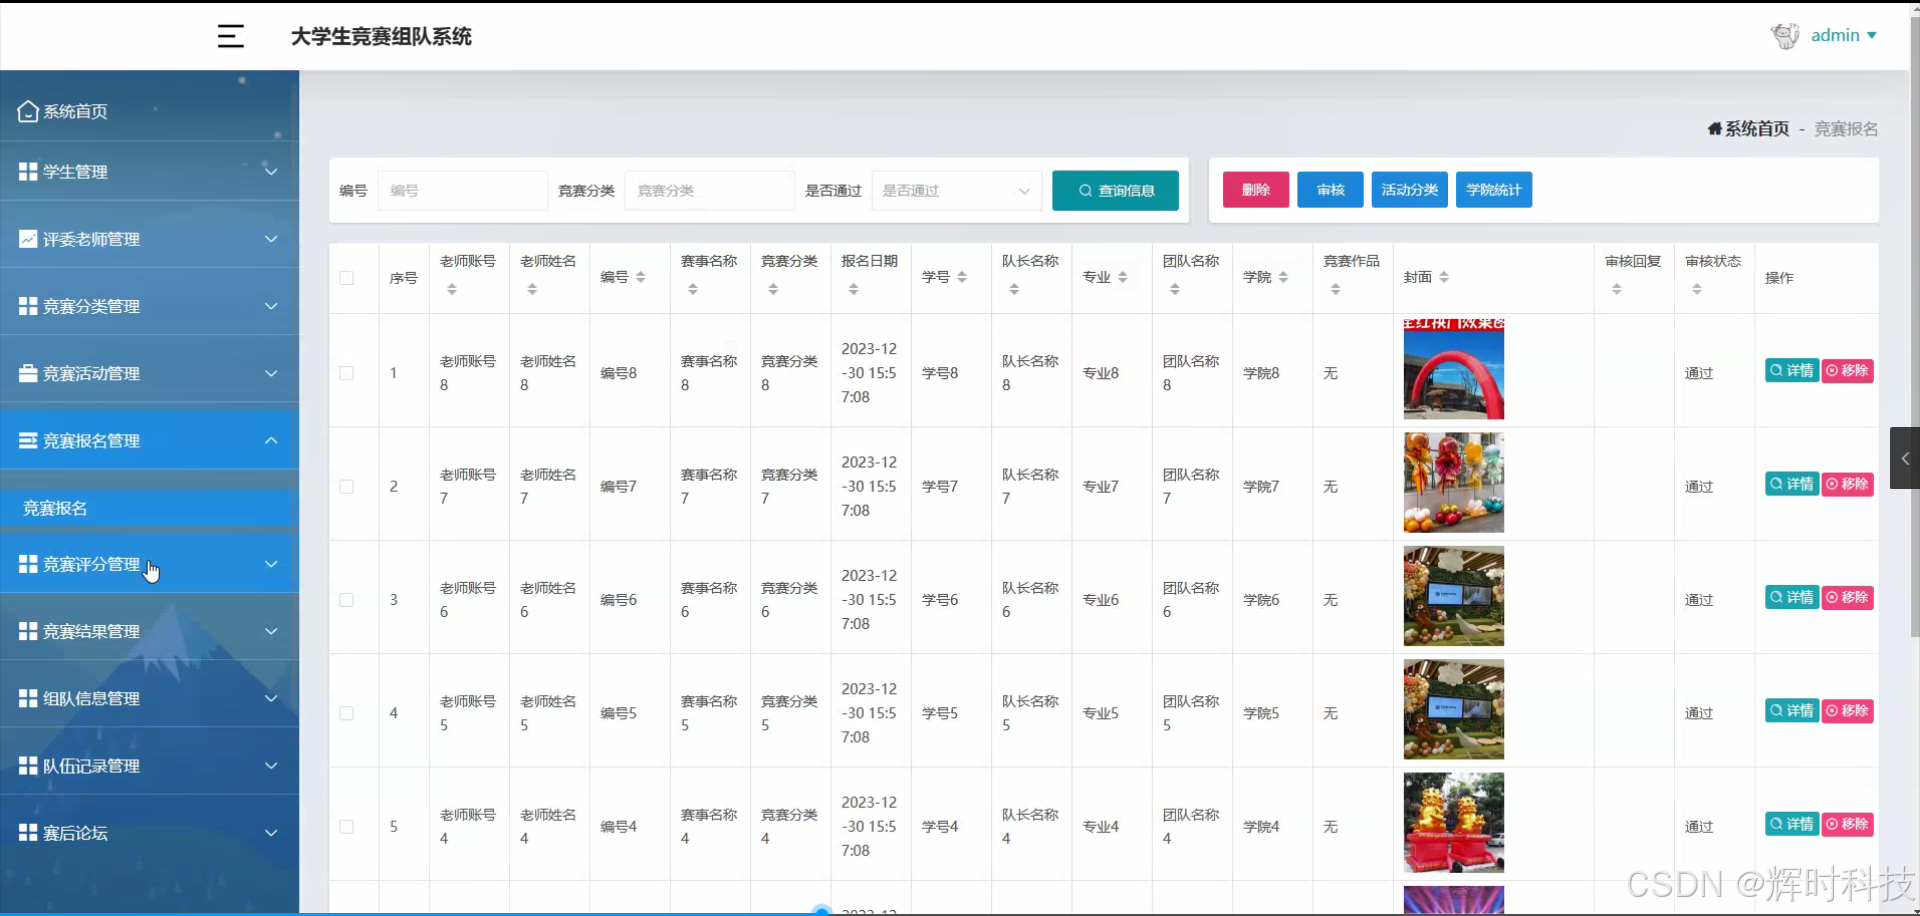Toggle the sidebar with the hamburger menu icon

[231, 36]
